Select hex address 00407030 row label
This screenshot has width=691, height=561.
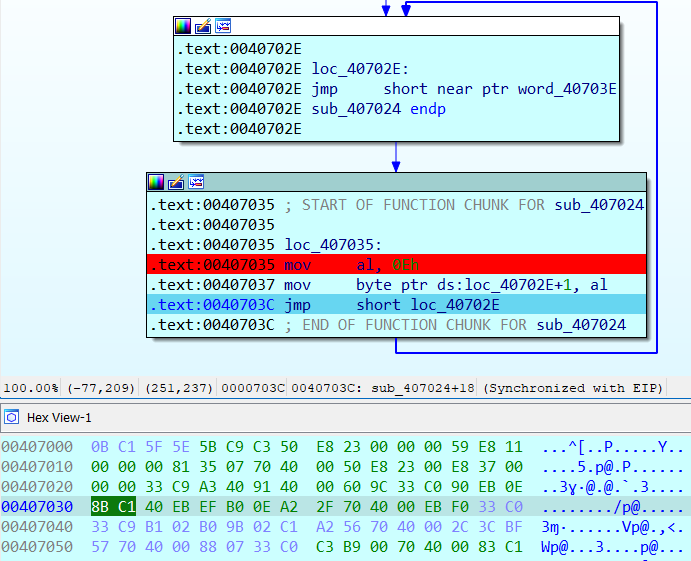tap(37, 507)
